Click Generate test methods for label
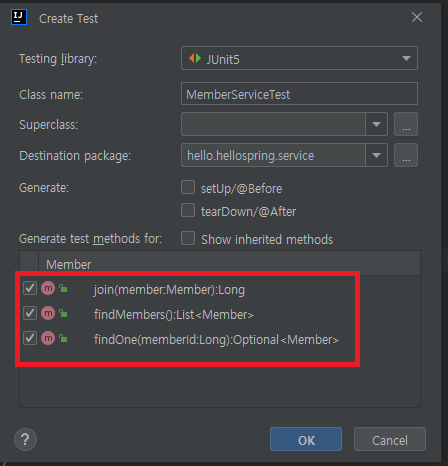The image size is (448, 466). pyautogui.click(x=90, y=239)
